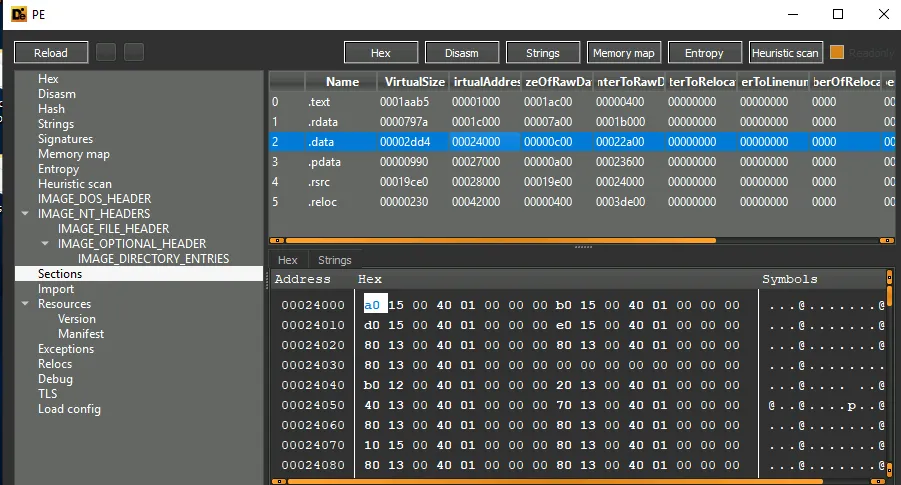Select Hex in the left tree
This screenshot has height=485, width=901.
coord(48,79)
